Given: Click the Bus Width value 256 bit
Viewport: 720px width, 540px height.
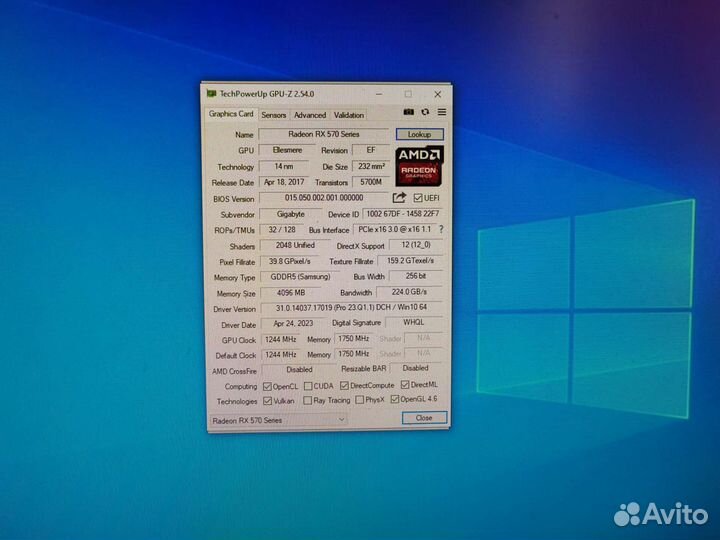Looking at the screenshot, I should click(416, 276).
